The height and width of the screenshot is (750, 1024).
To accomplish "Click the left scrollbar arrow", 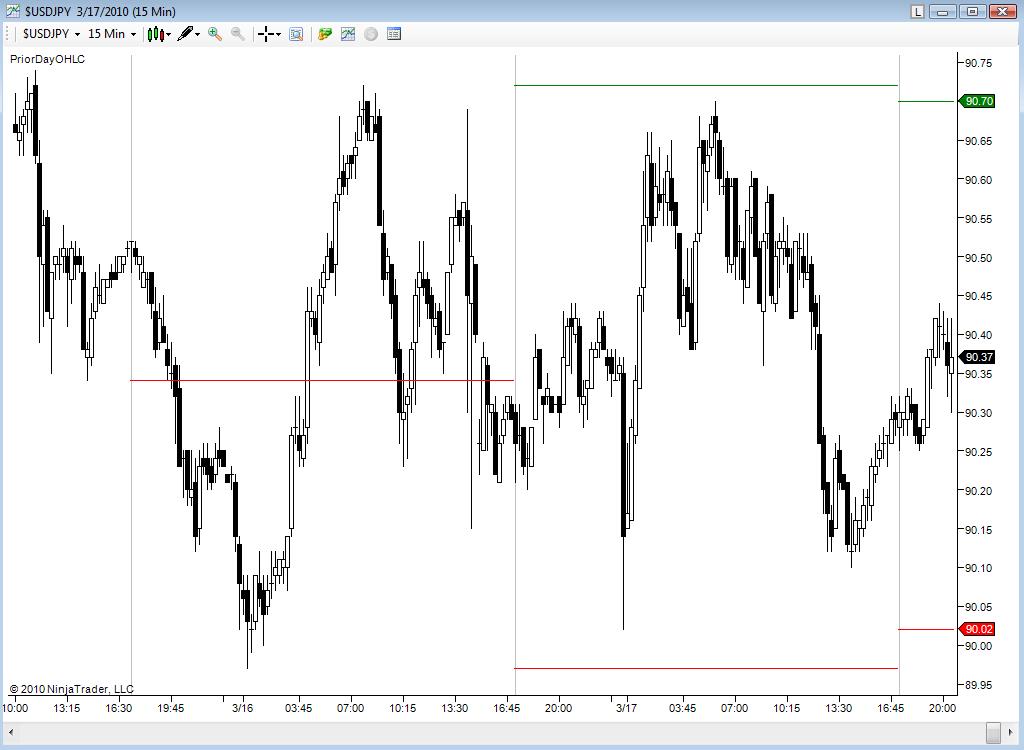I will pyautogui.click(x=11, y=732).
